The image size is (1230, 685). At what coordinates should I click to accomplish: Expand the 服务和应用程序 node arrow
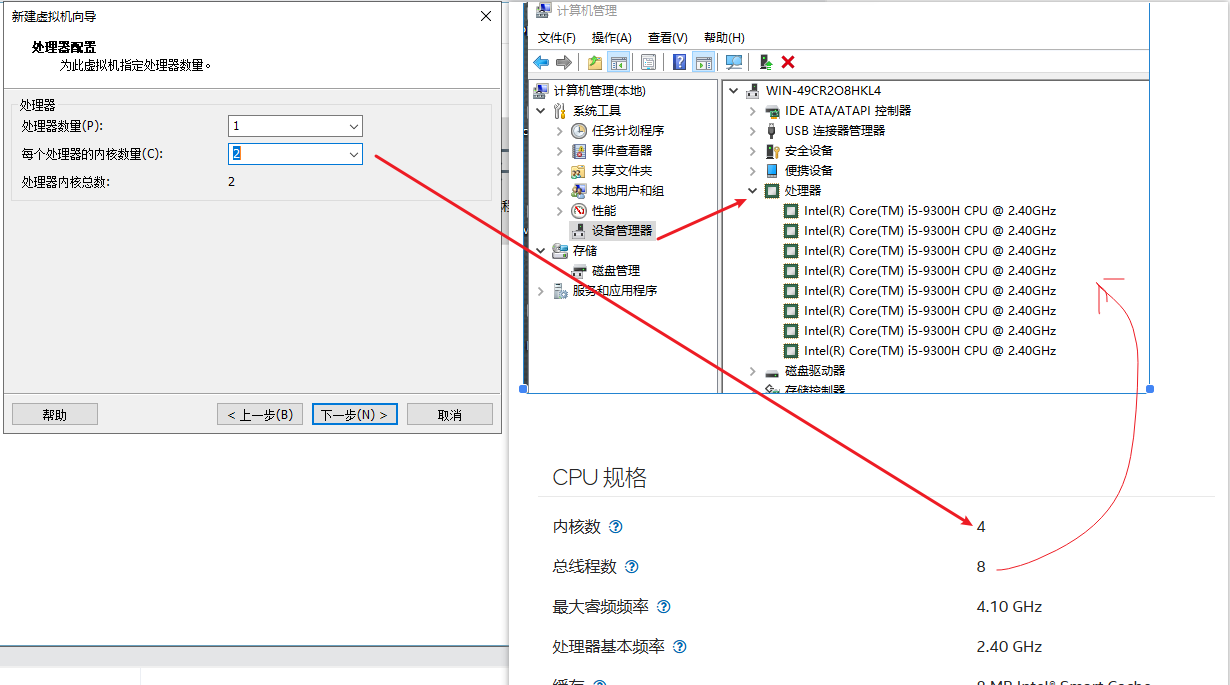[541, 290]
